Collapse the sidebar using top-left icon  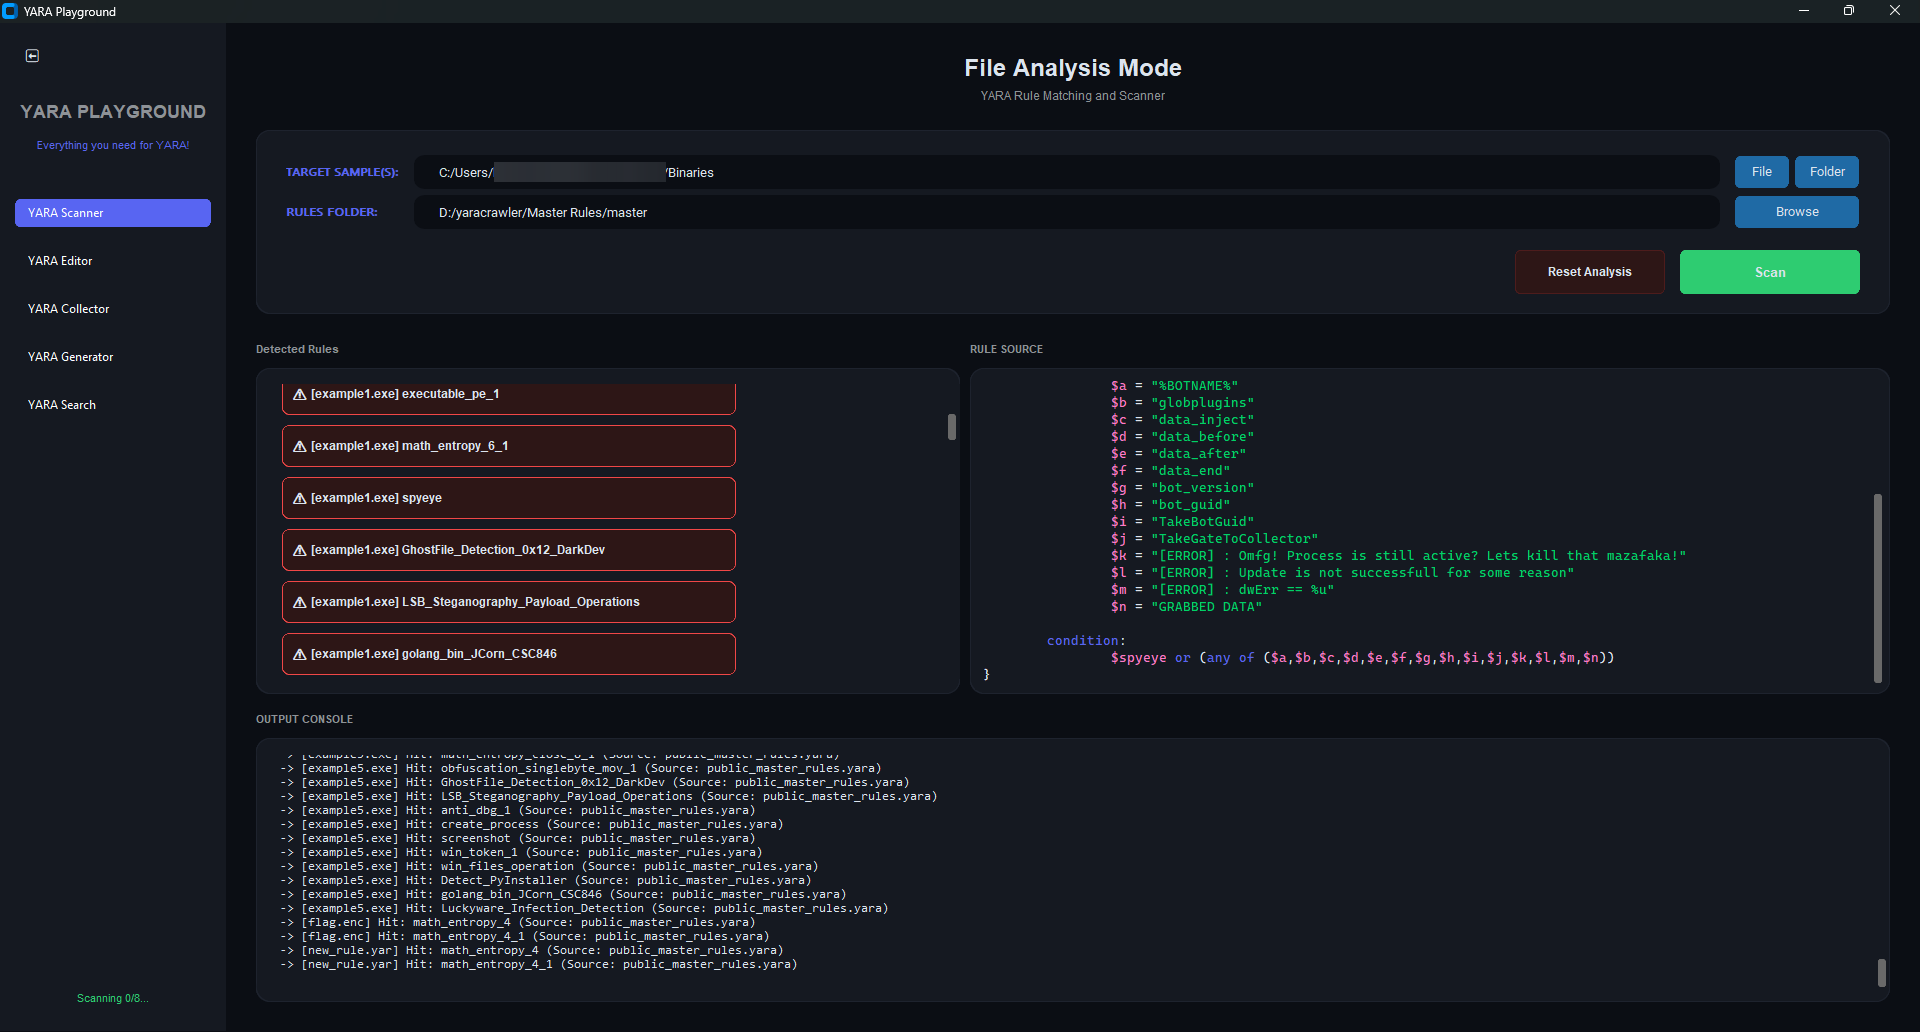[x=32, y=56]
